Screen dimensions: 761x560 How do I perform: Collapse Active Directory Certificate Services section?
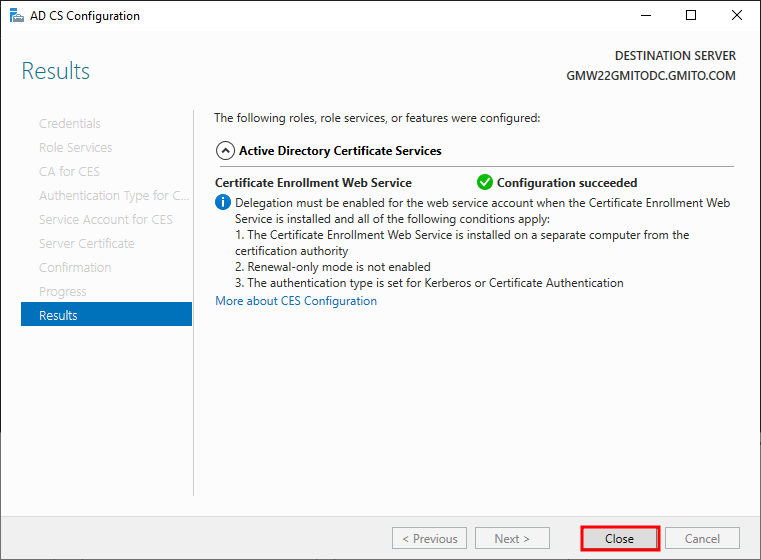coord(225,151)
